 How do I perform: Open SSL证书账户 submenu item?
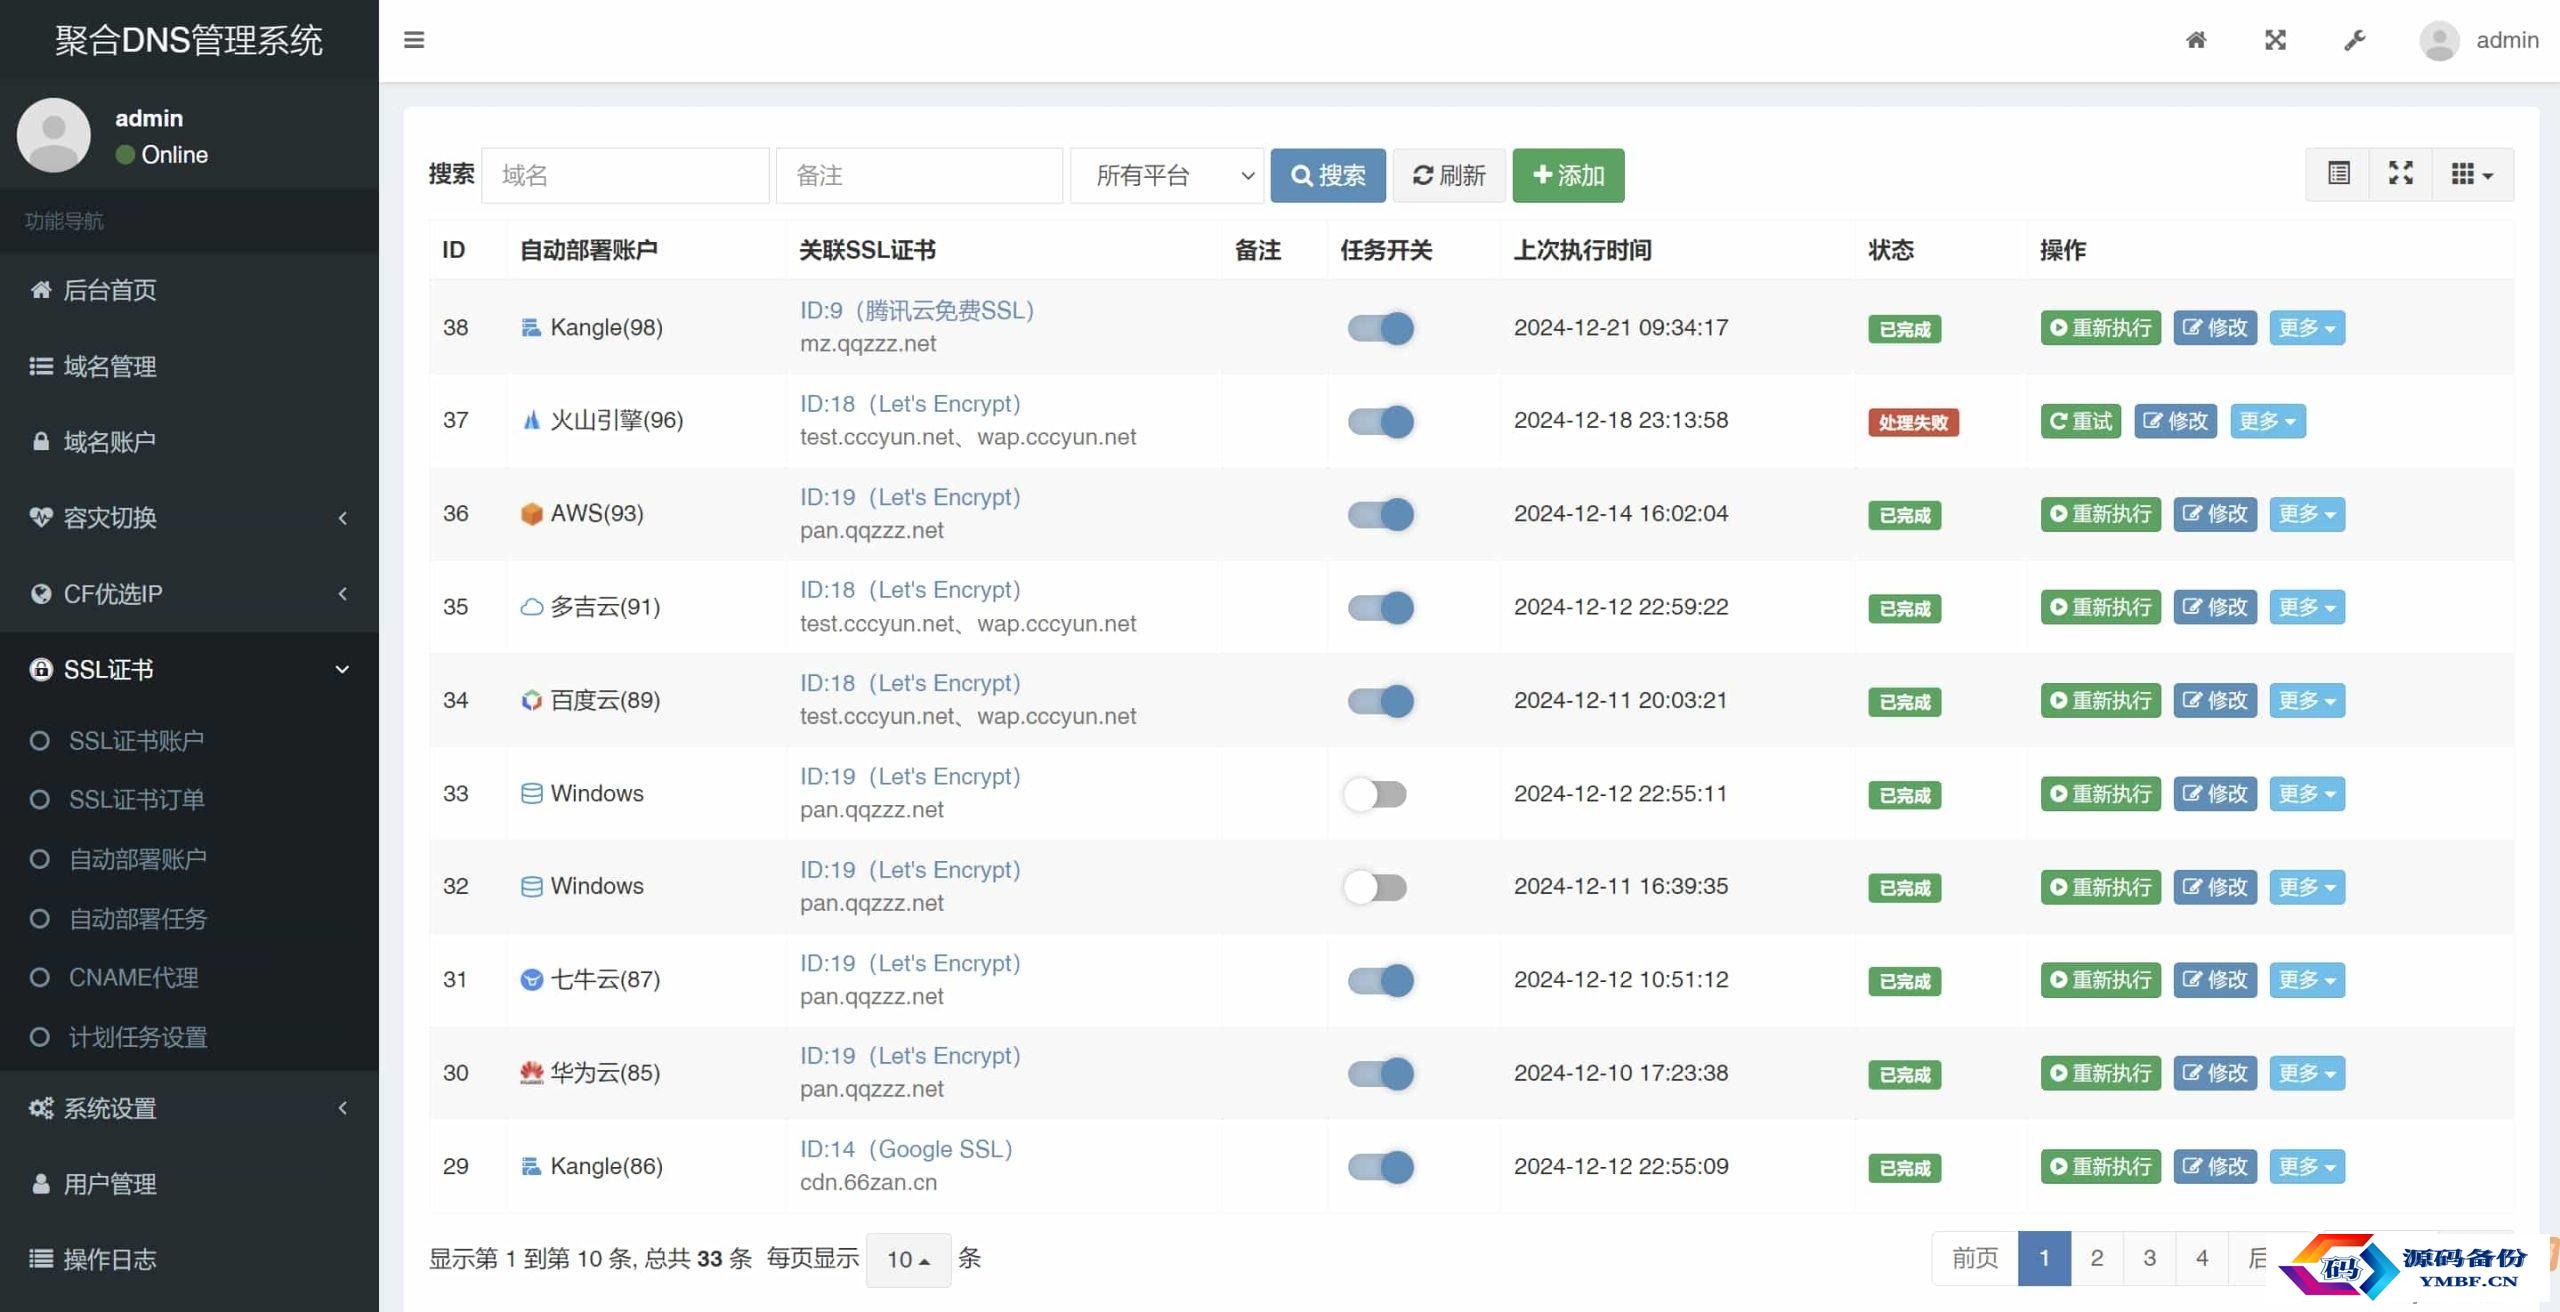(189, 741)
